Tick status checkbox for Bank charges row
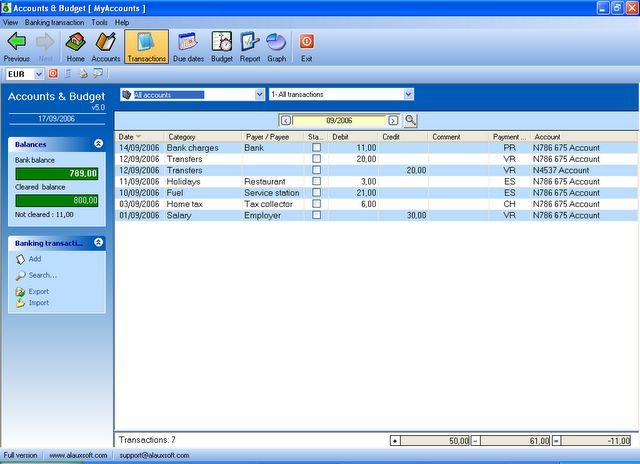This screenshot has width=640, height=464. 316,148
